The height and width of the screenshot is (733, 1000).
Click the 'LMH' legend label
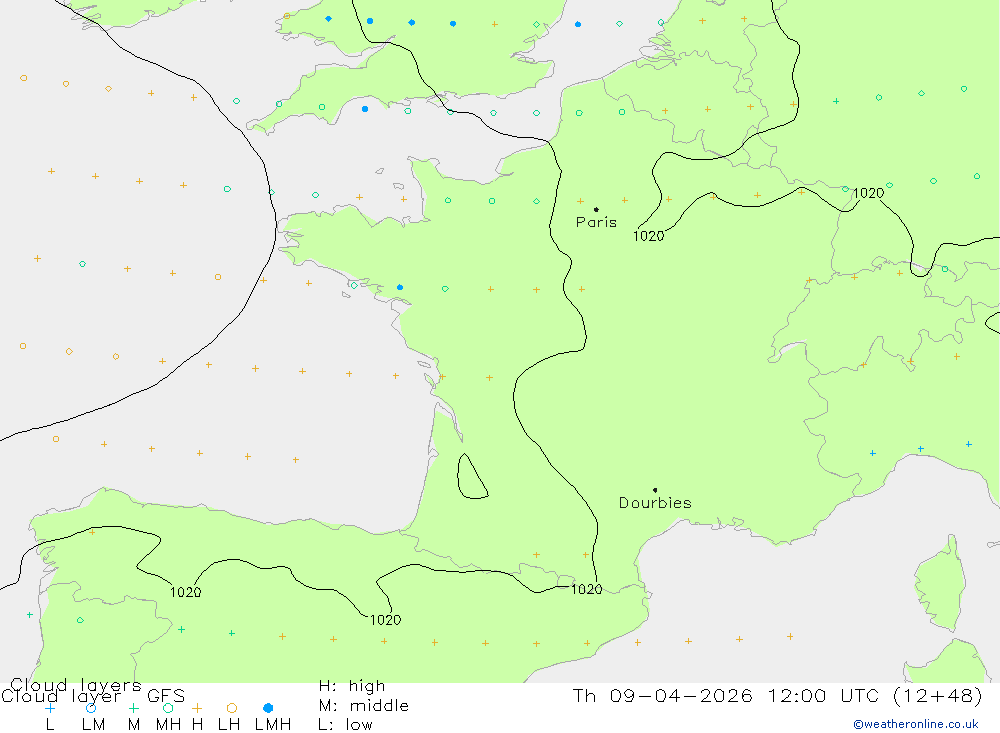(x=273, y=725)
